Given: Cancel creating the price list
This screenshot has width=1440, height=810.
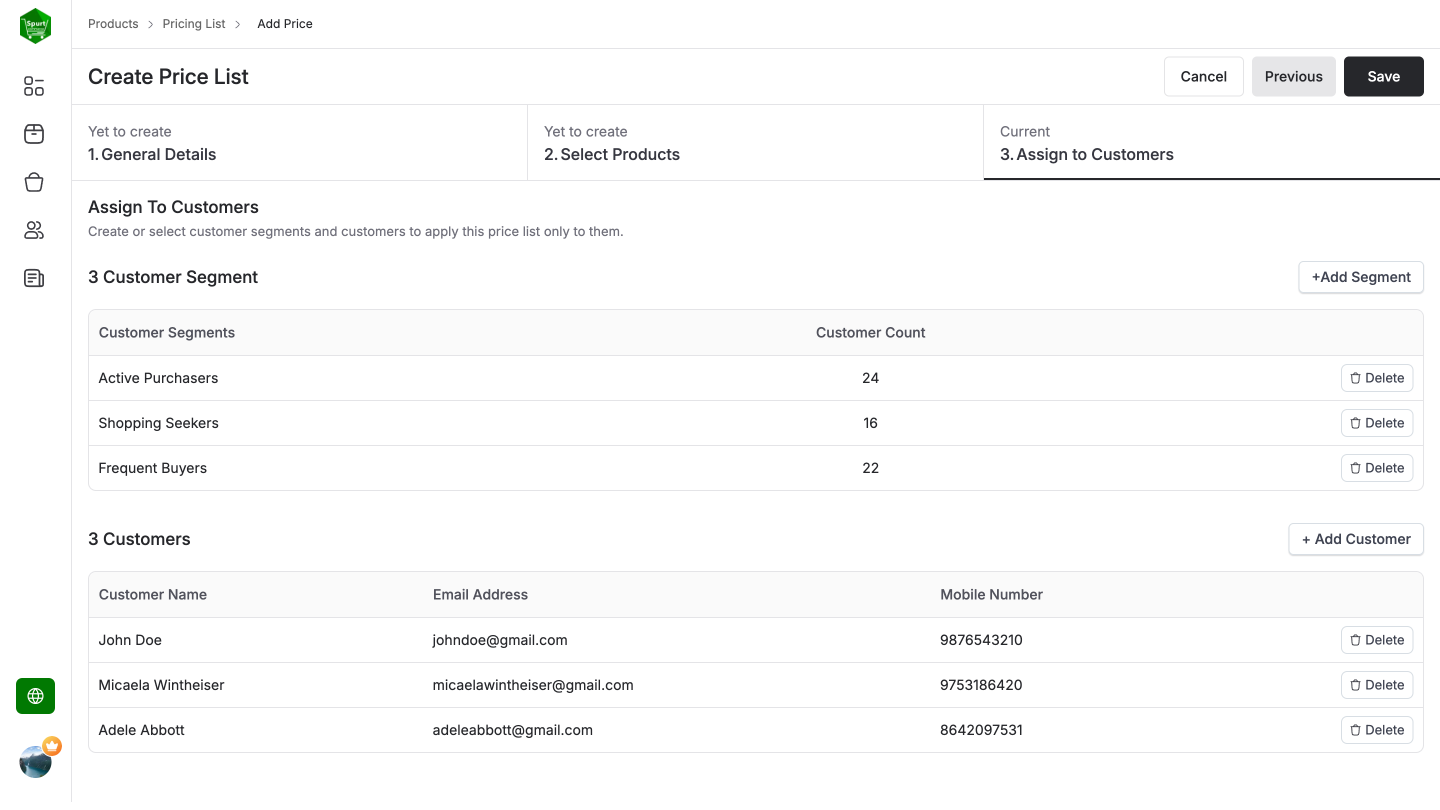Looking at the screenshot, I should [x=1203, y=76].
